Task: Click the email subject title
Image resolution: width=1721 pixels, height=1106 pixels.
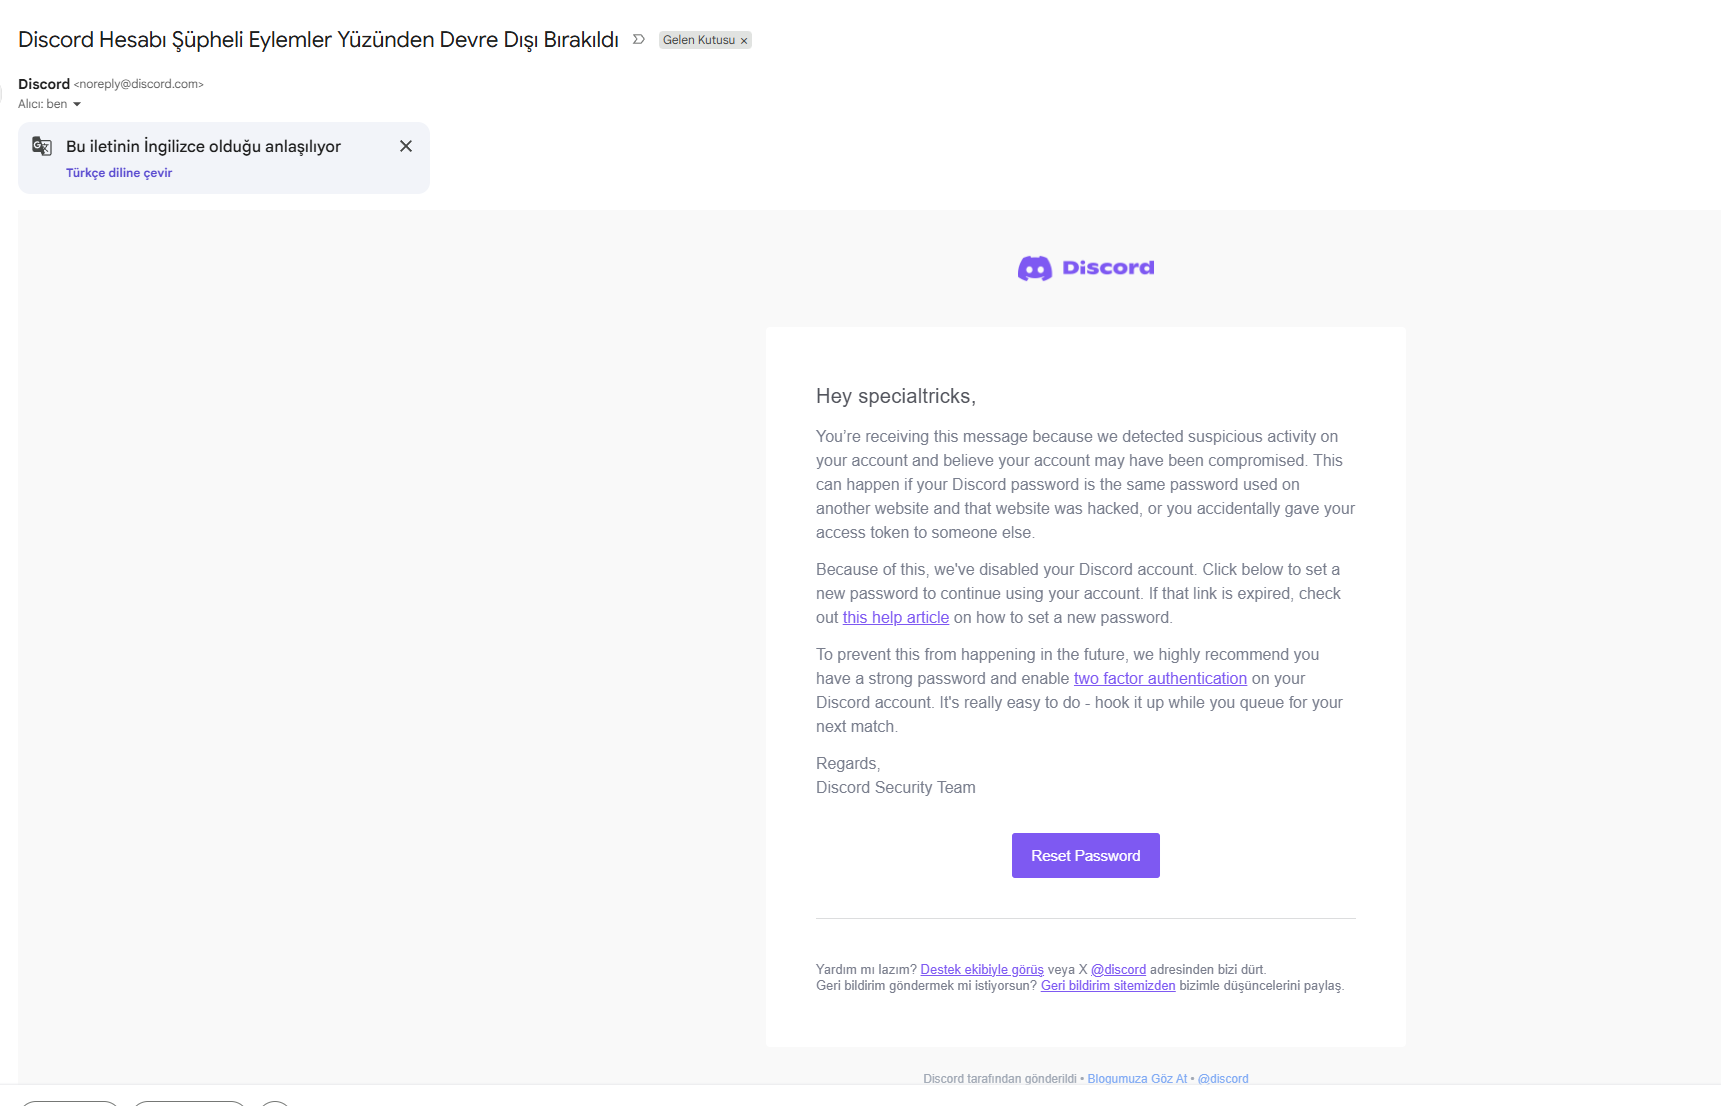Action: (318, 40)
